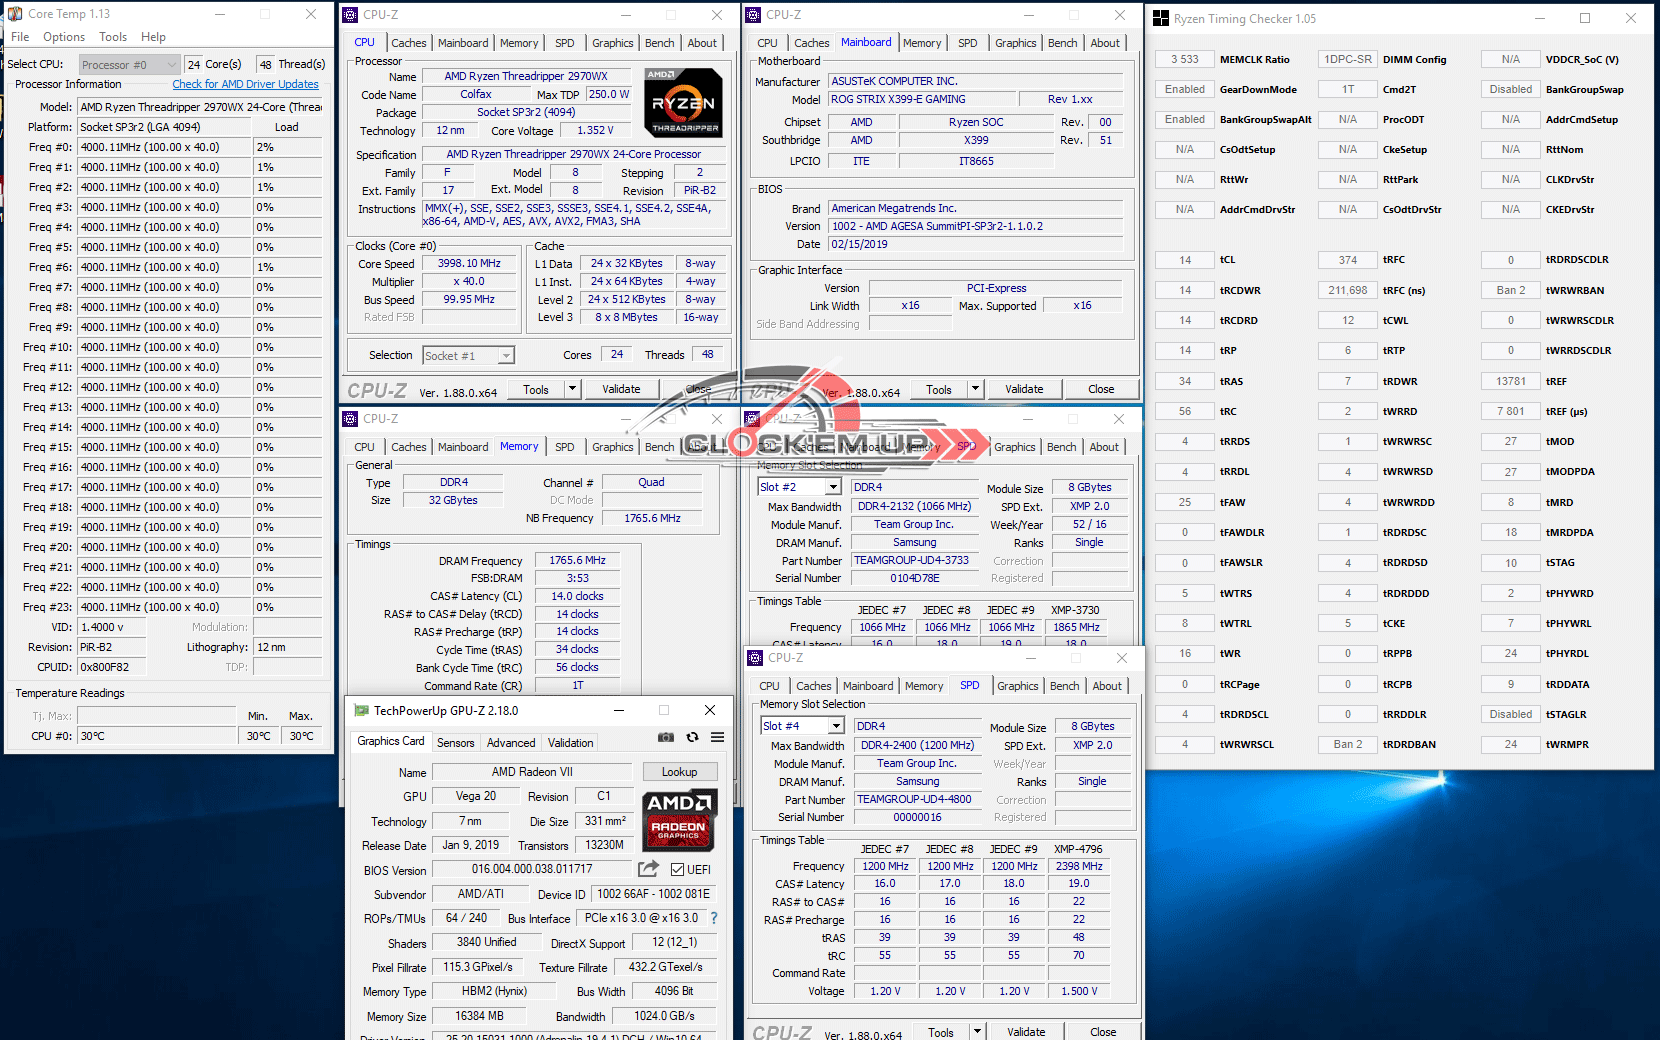Click the Core Temp thermometer title icon
1660x1040 pixels.
[x=15, y=14]
